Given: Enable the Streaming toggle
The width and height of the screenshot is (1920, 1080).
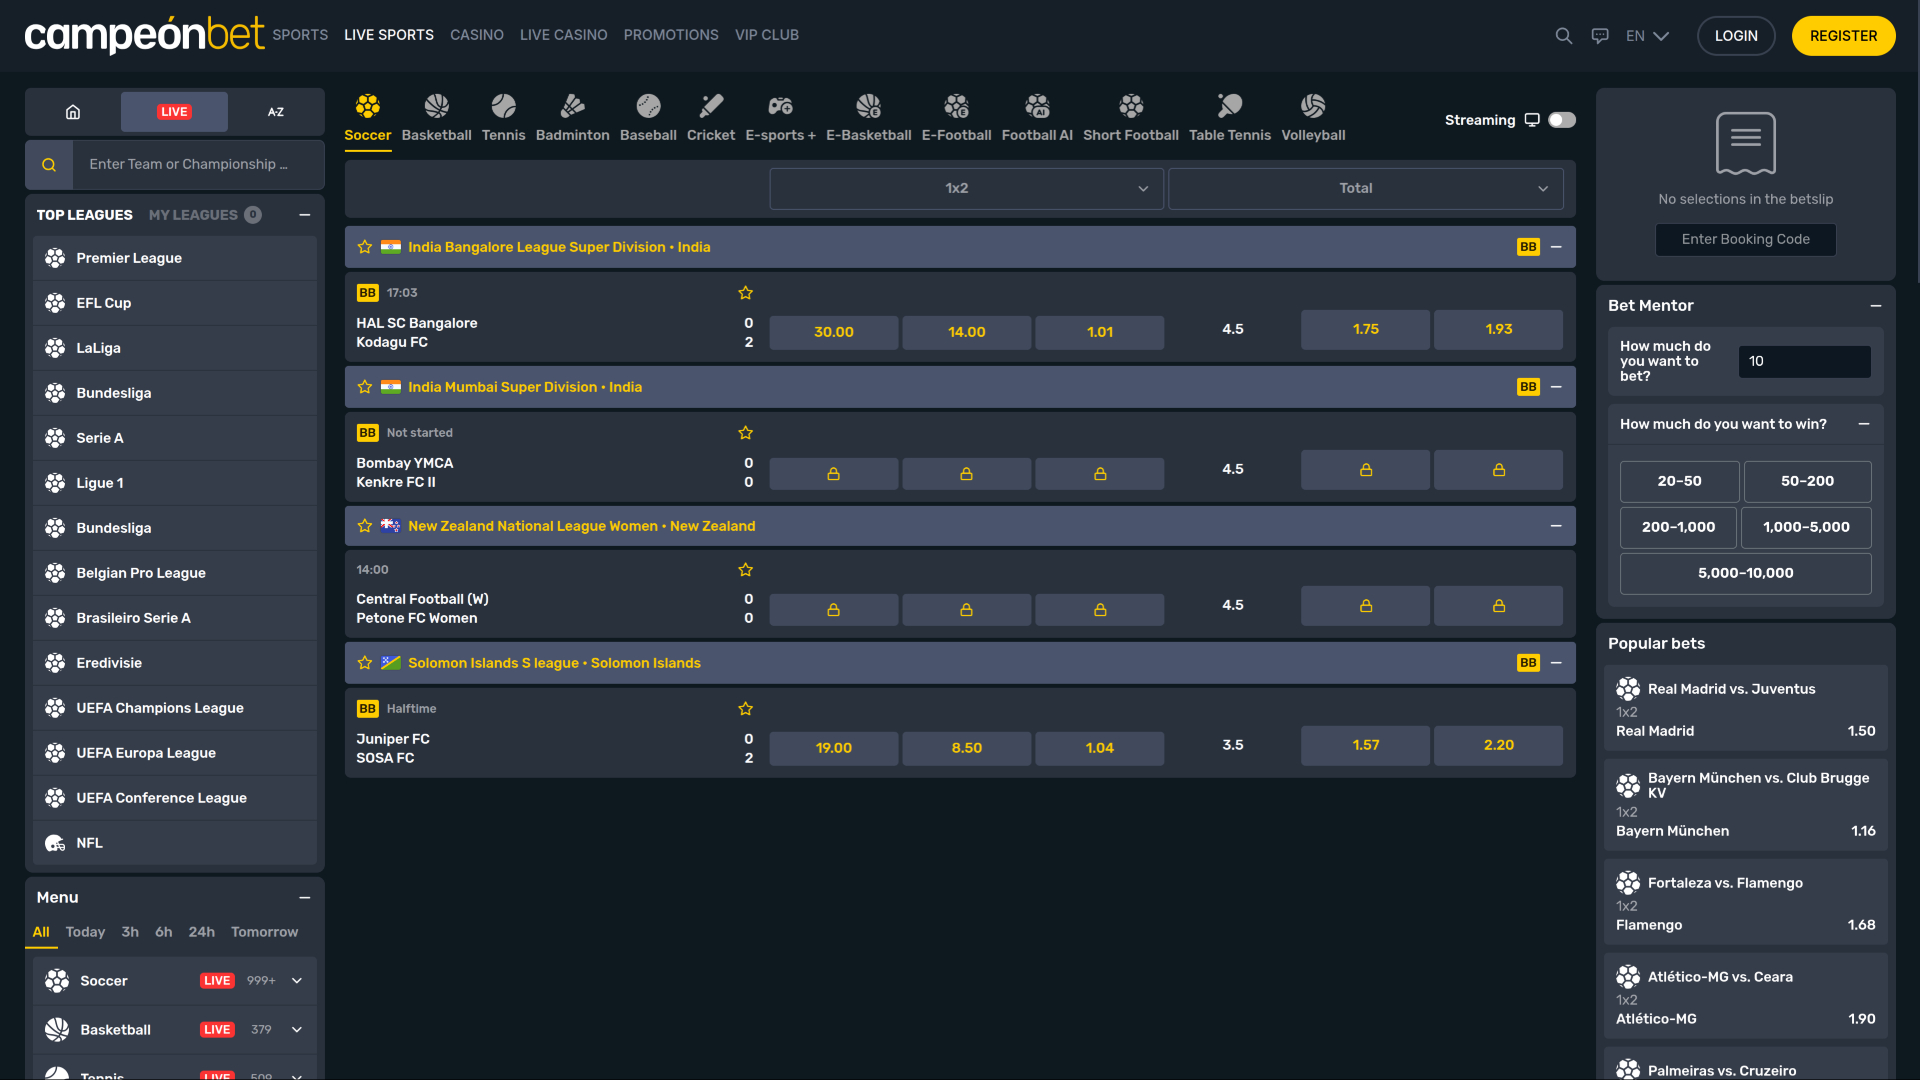Looking at the screenshot, I should pyautogui.click(x=1560, y=119).
